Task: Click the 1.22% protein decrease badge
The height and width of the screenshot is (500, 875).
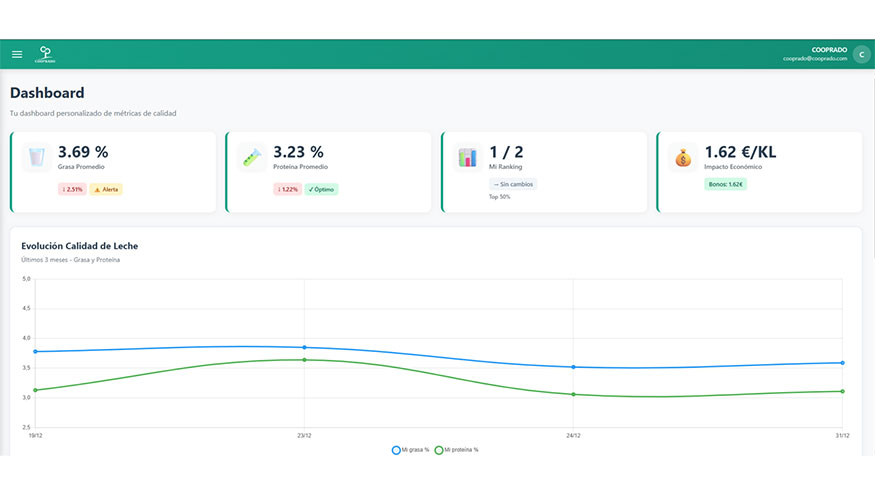Action: 287,189
